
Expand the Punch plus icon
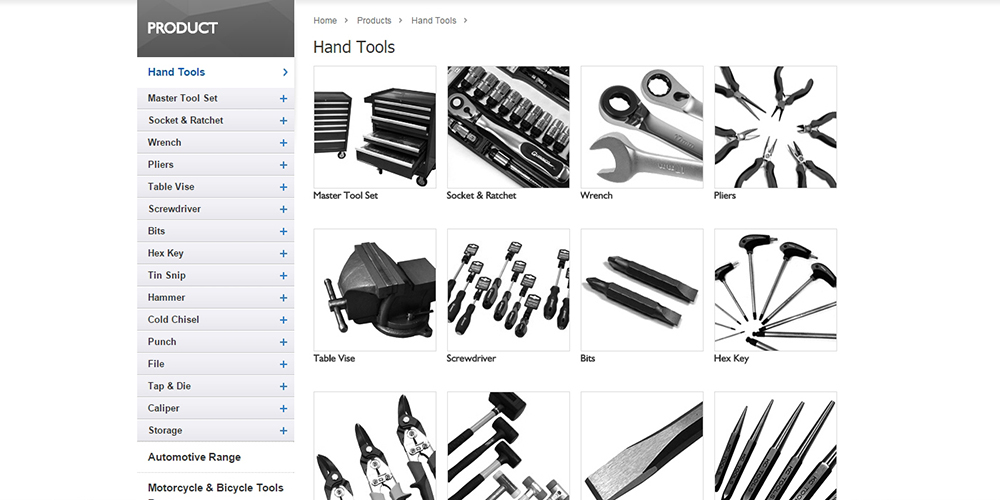tap(283, 342)
